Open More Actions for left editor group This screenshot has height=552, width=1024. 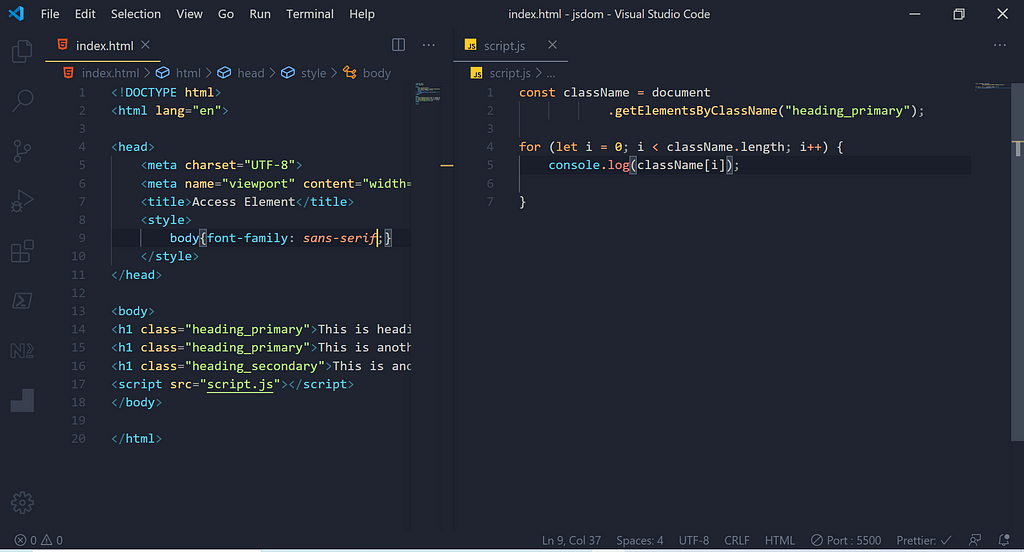tap(428, 45)
